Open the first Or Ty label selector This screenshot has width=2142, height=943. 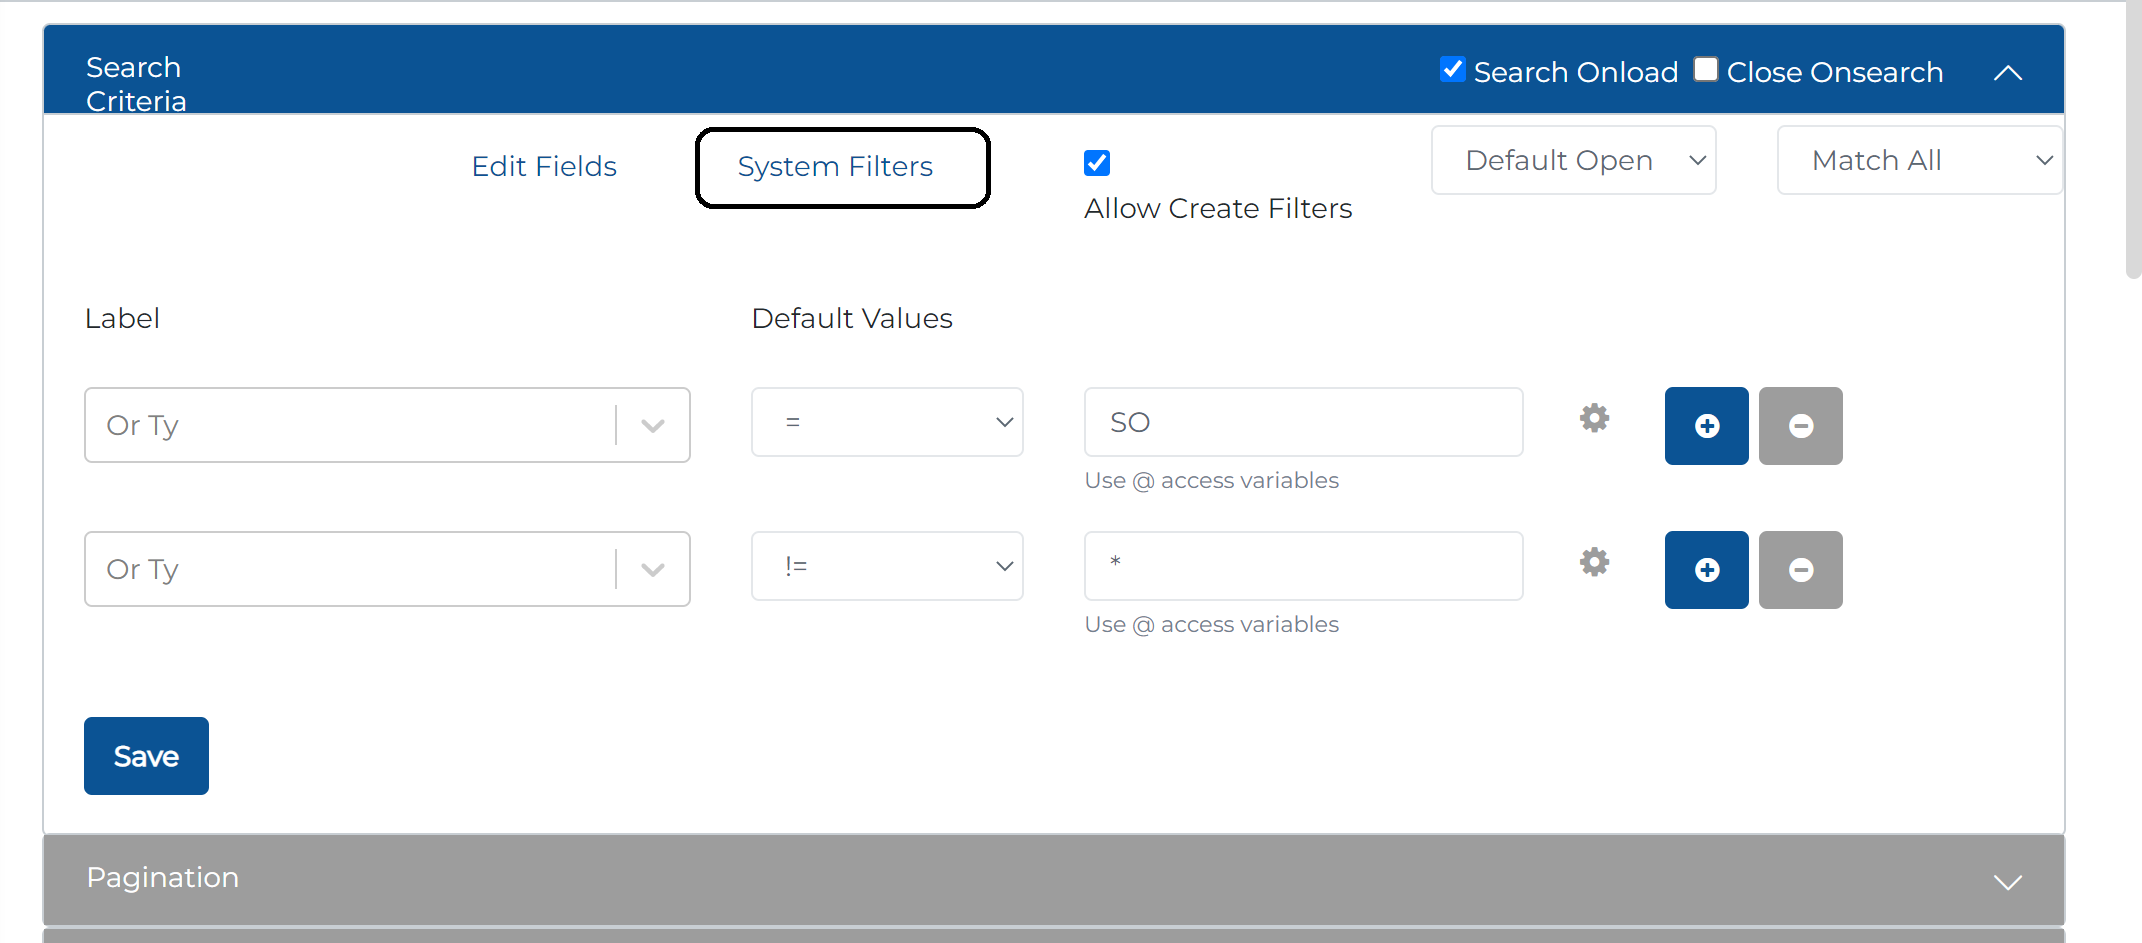[387, 425]
